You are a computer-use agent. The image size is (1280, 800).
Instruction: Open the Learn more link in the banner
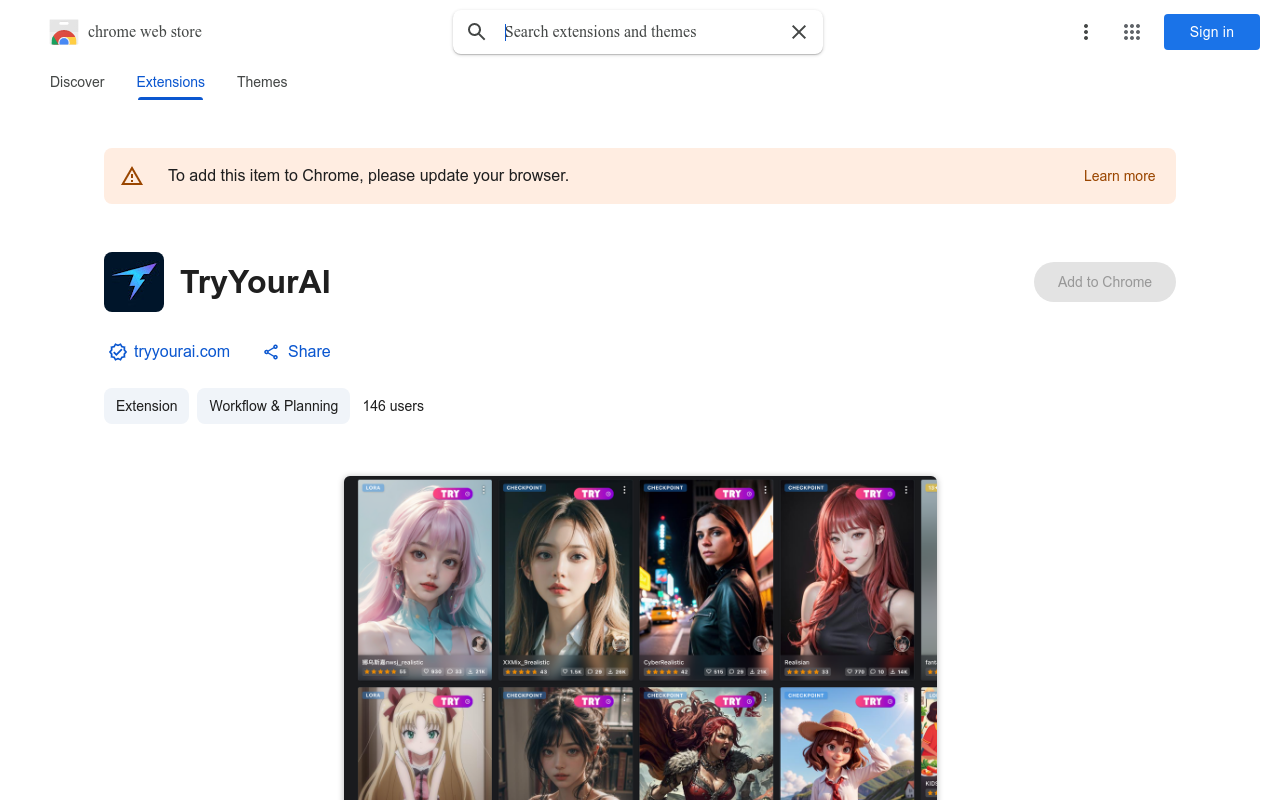tap(1119, 176)
